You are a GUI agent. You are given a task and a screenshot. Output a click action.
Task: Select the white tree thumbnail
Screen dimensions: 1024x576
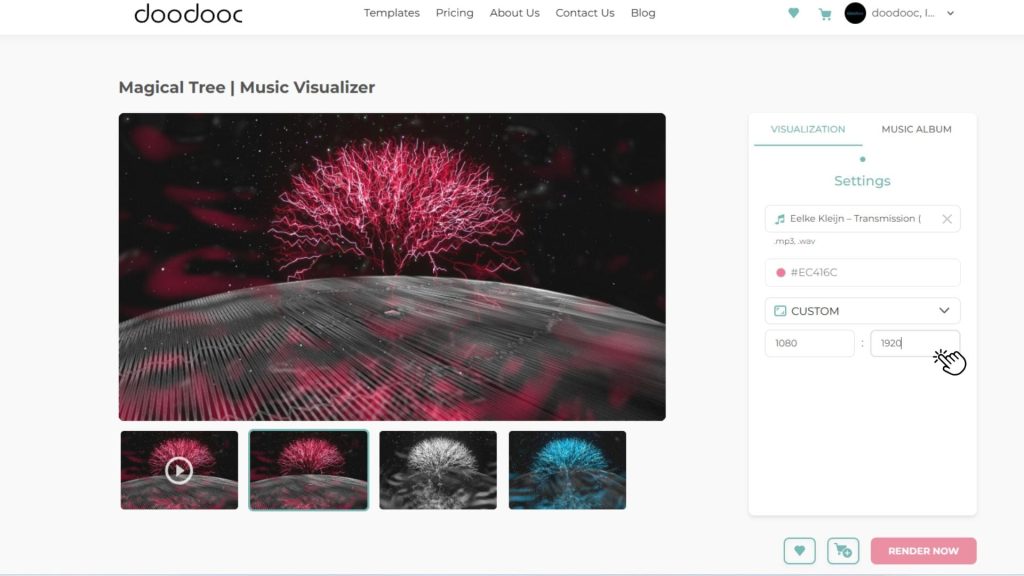click(438, 470)
